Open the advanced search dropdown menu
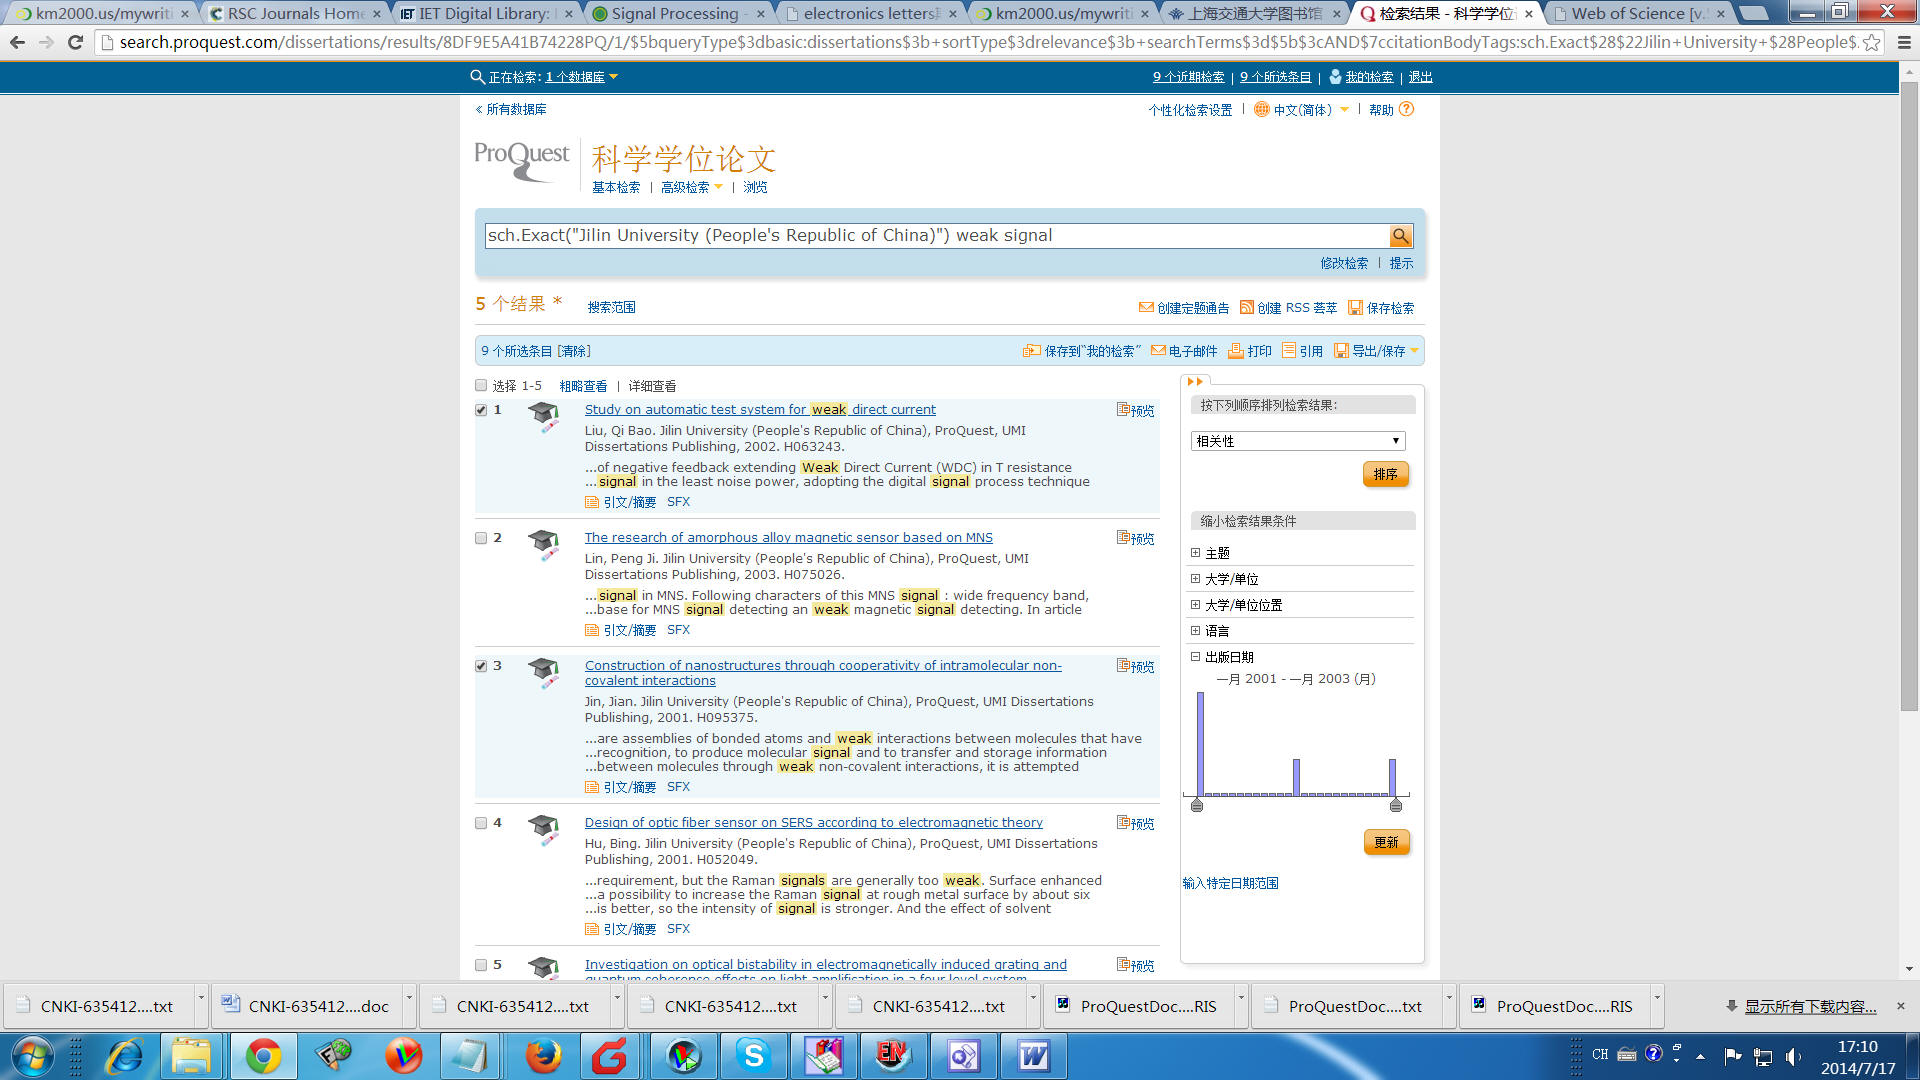 coord(718,187)
